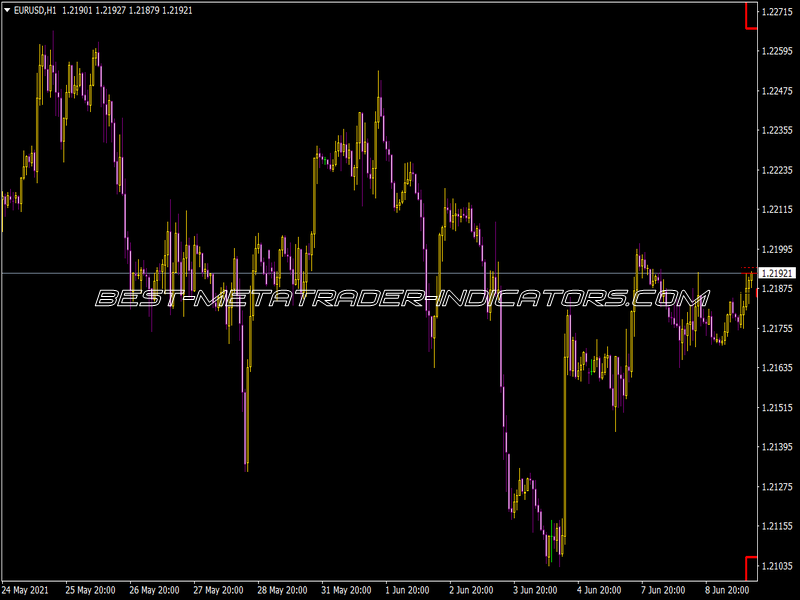Click the 1.21275 price scale label

pyautogui.click(x=777, y=486)
